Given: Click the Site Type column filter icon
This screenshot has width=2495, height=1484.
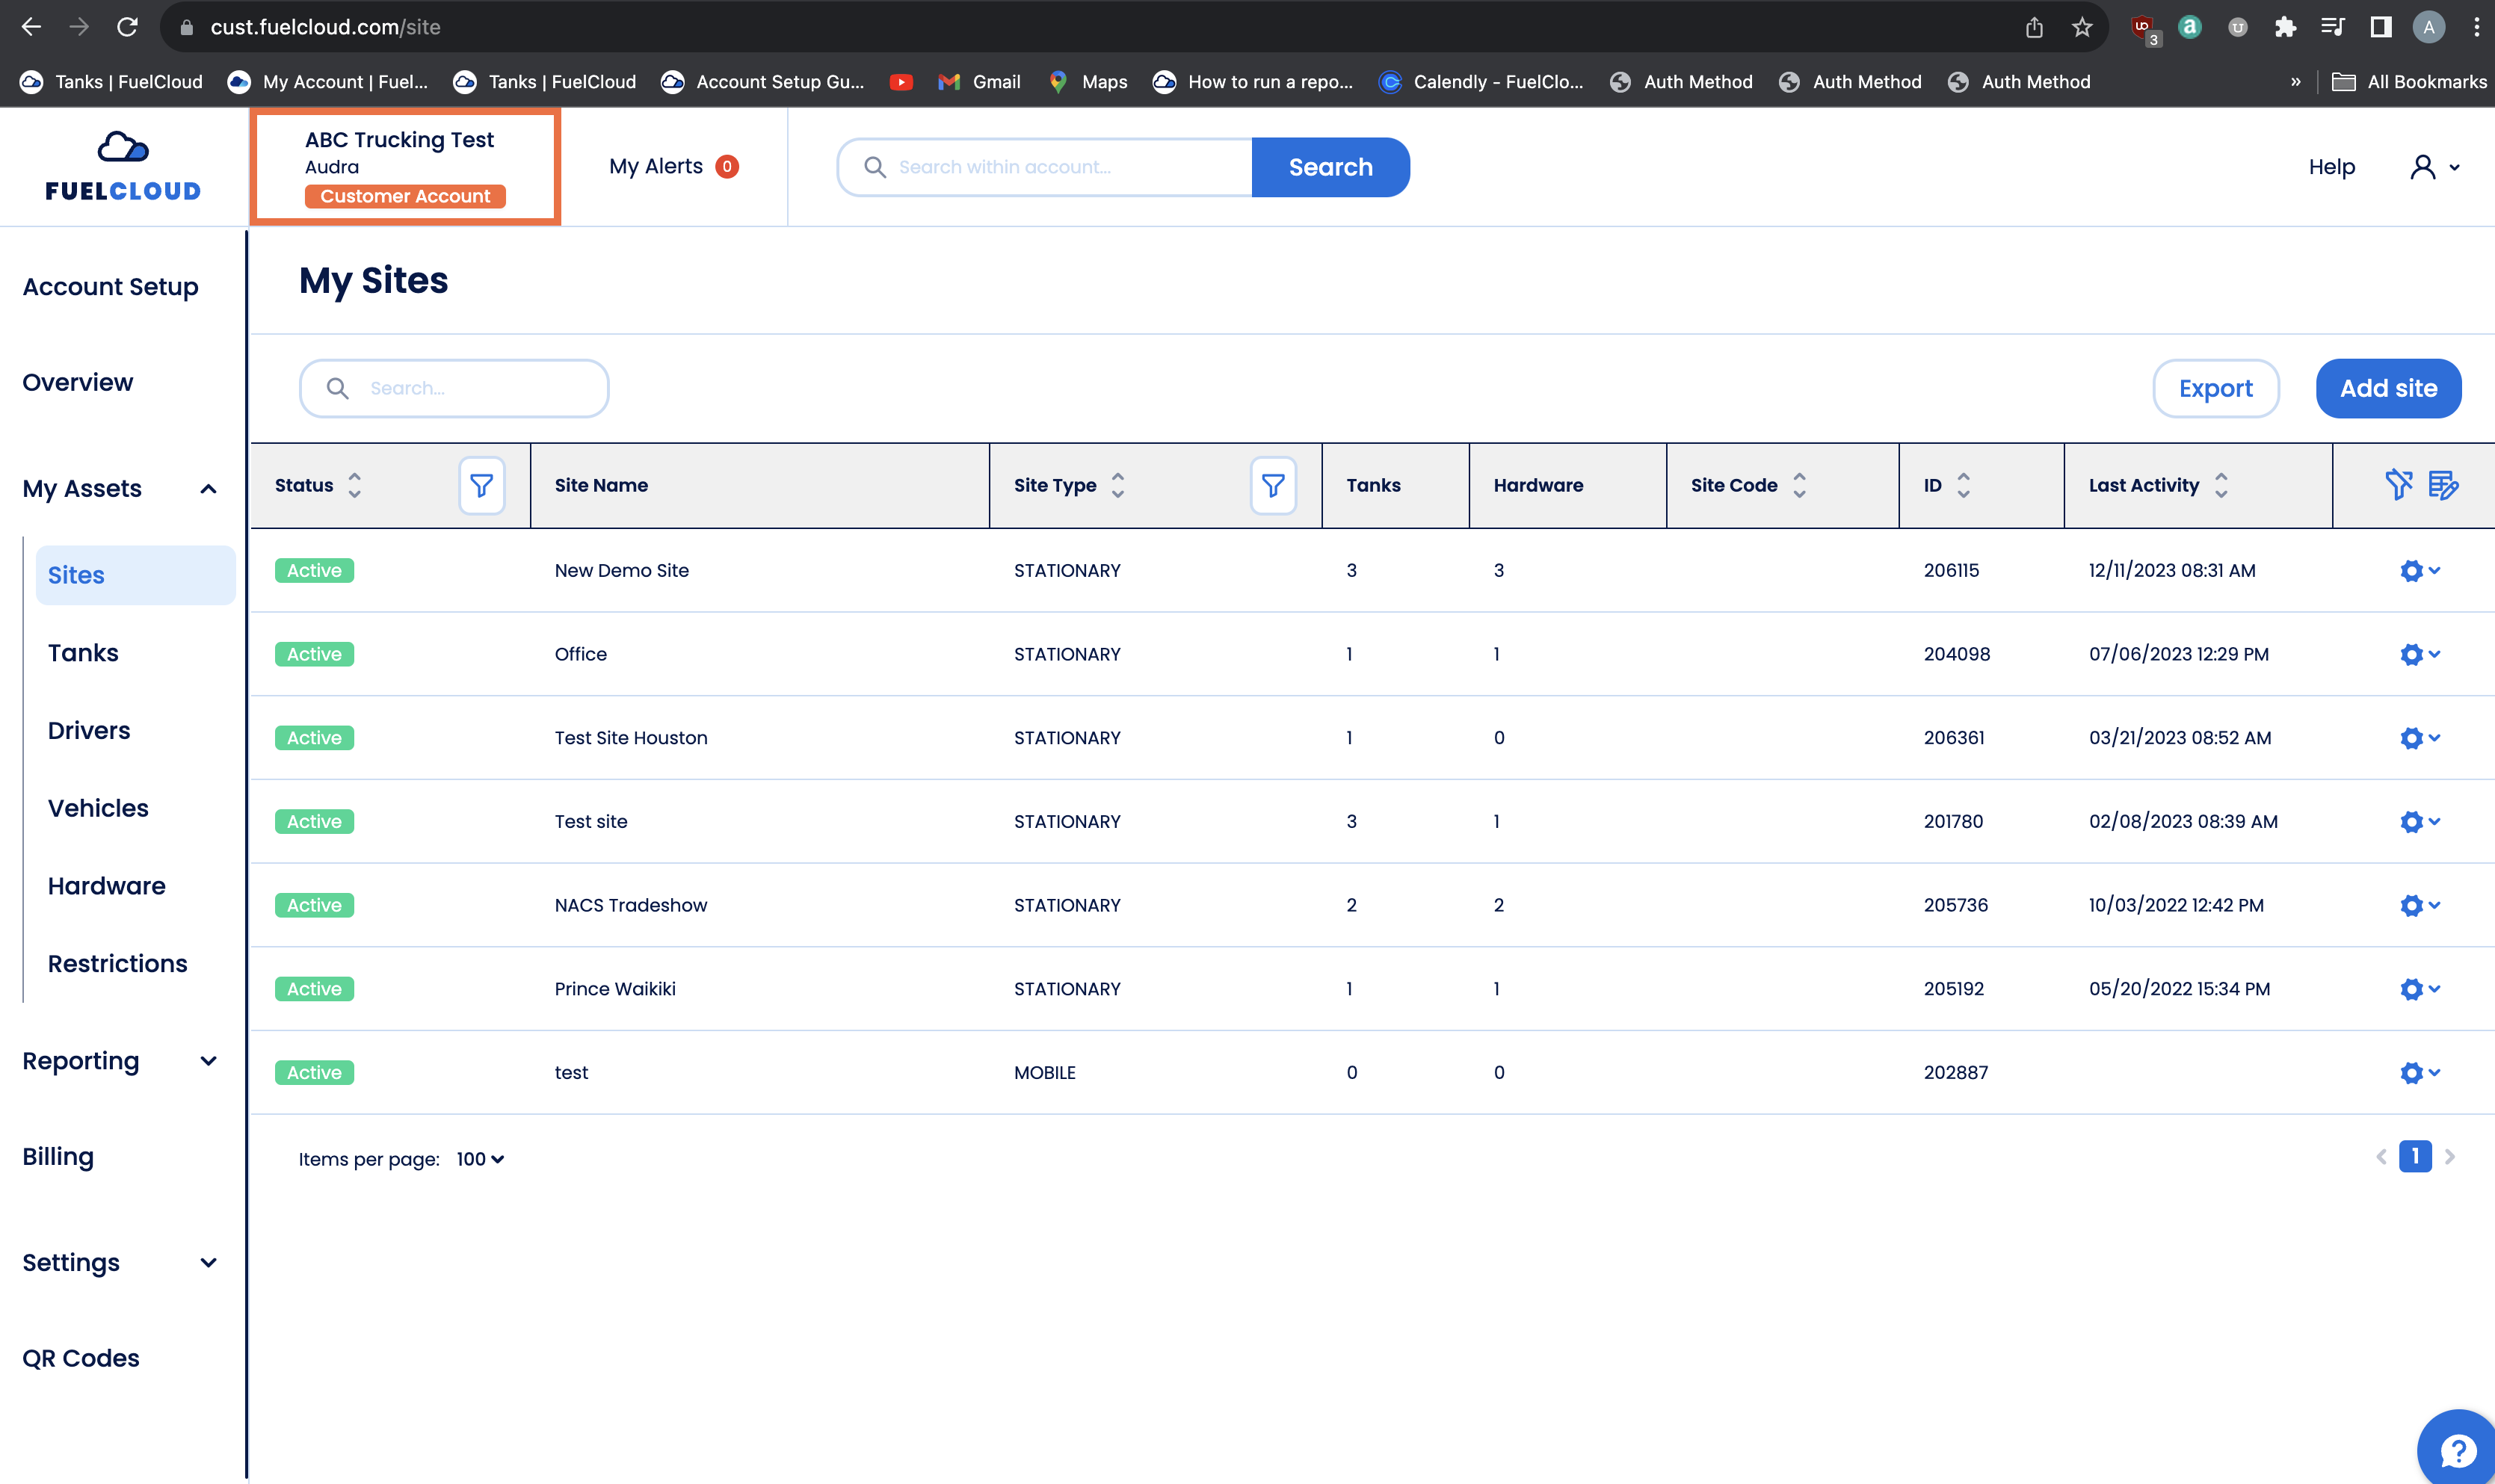Looking at the screenshot, I should 1272,486.
